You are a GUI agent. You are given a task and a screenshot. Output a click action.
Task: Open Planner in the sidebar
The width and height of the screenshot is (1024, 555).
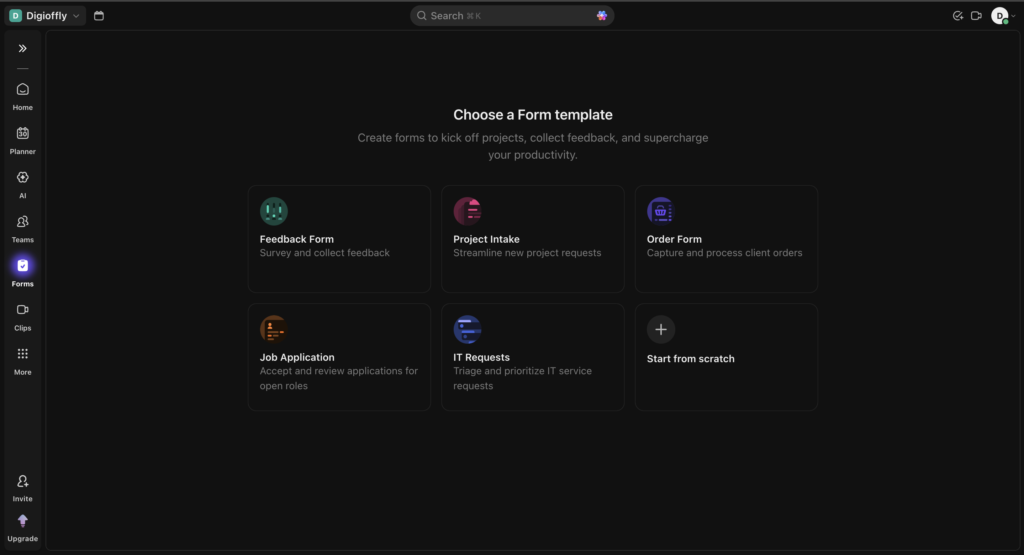click(x=22, y=140)
